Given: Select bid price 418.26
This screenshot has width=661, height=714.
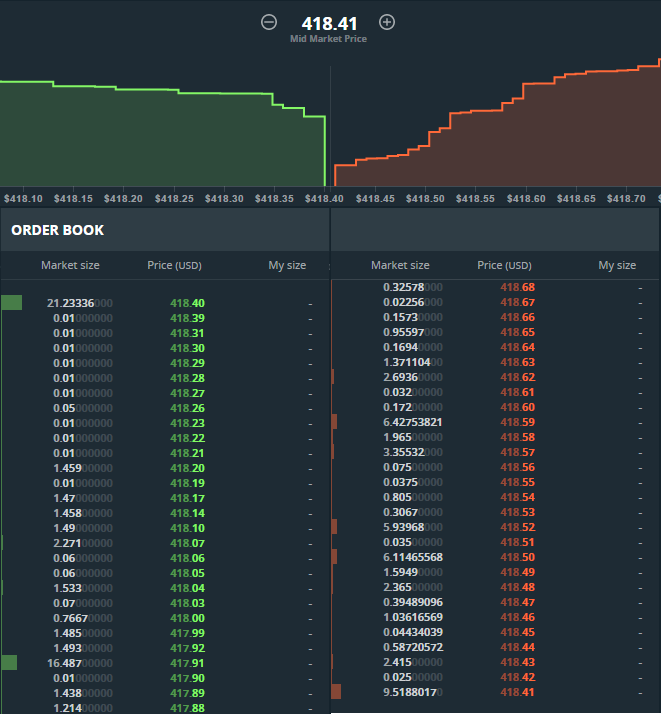Looking at the screenshot, I should [x=187, y=408].
